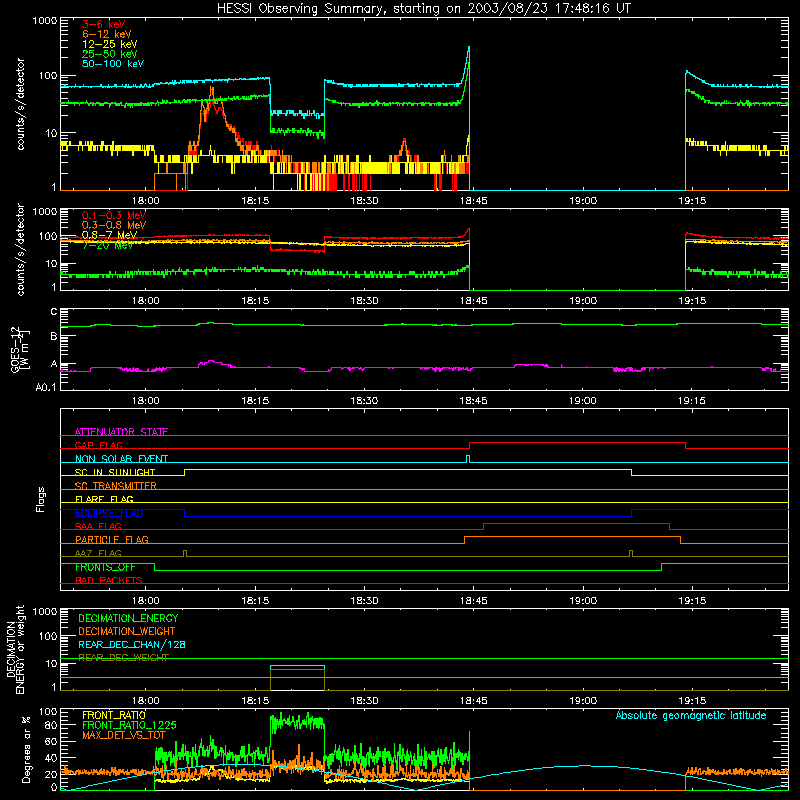The width and height of the screenshot is (800, 800).
Task: Click the REAR_DEC_CHAN raised box near 18:20
Action: (x=297, y=666)
